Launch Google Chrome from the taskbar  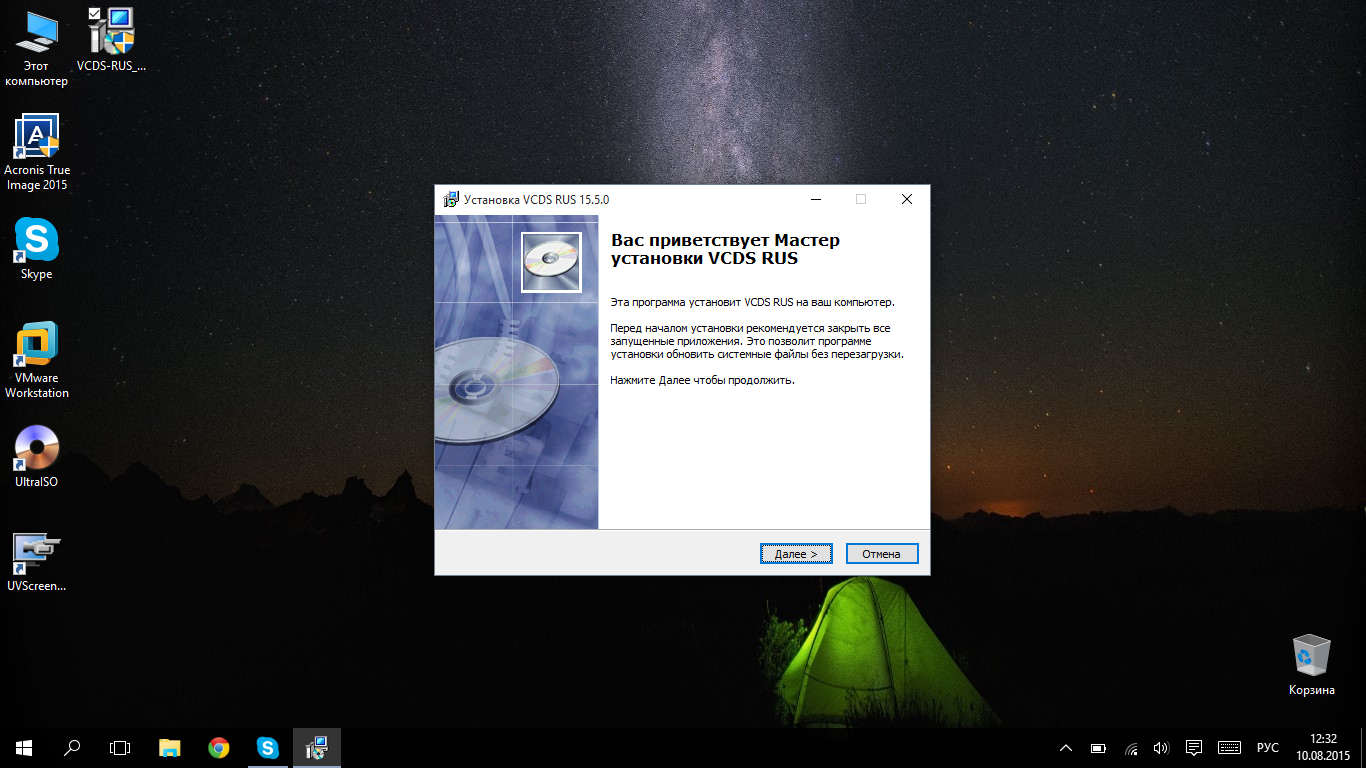click(218, 747)
